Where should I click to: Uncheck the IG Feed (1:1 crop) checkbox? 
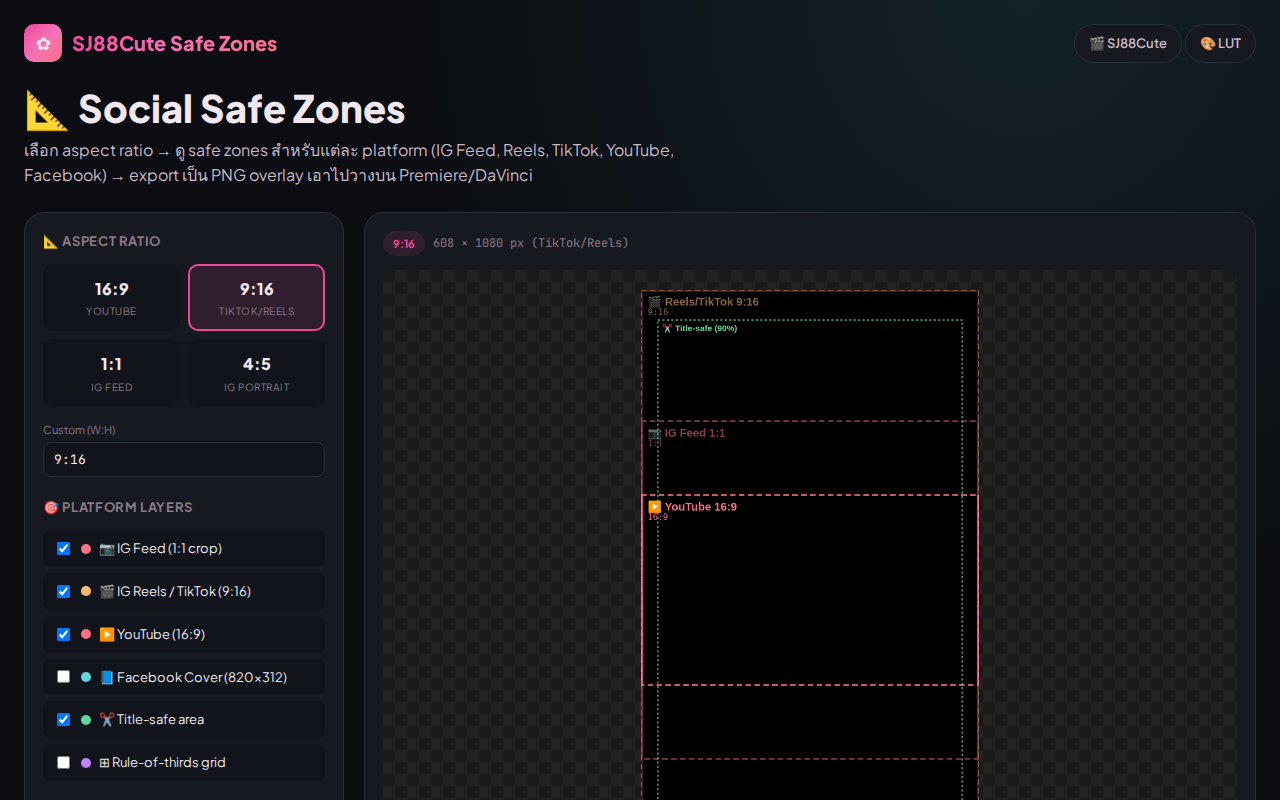tap(64, 548)
